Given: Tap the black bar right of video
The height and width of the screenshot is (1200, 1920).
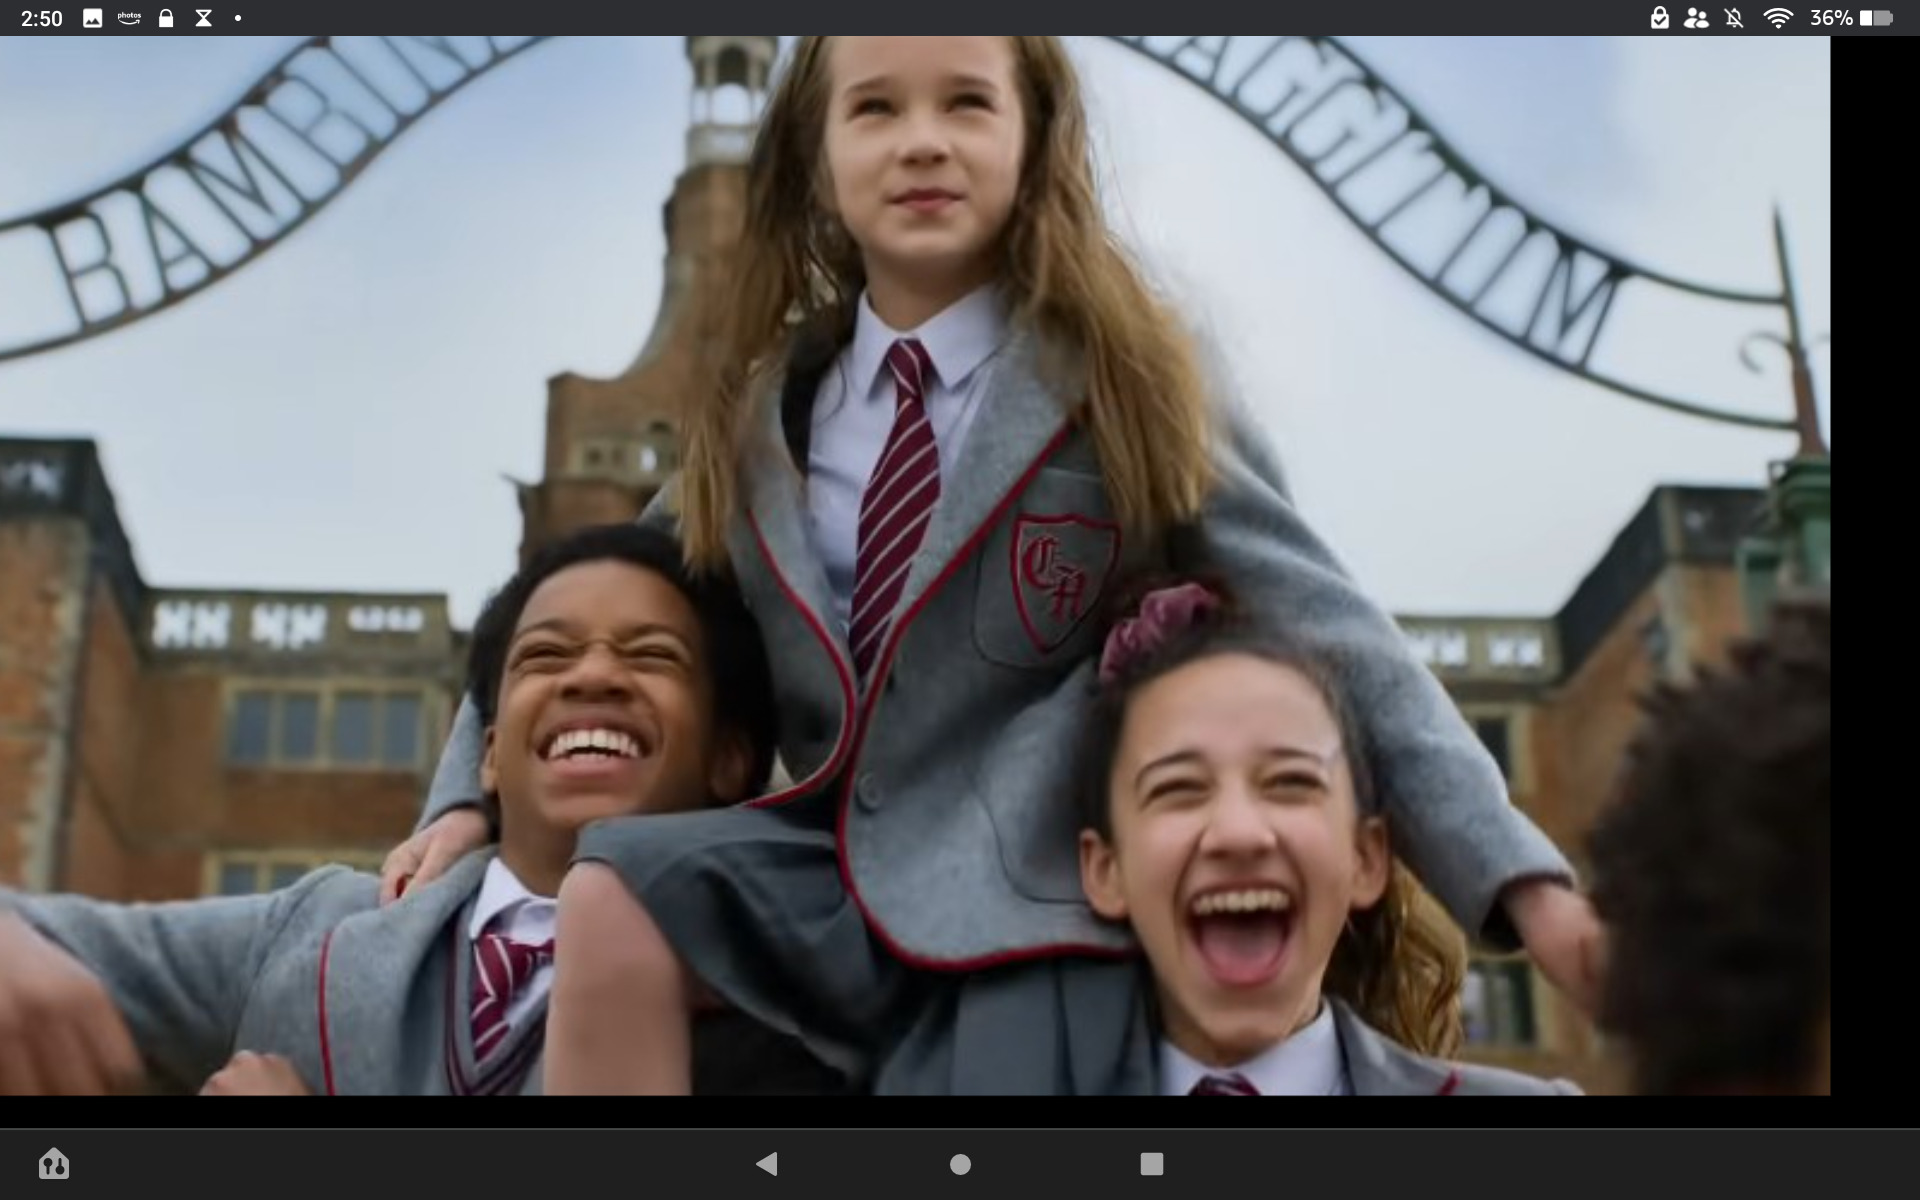Looking at the screenshot, I should (x=1875, y=565).
